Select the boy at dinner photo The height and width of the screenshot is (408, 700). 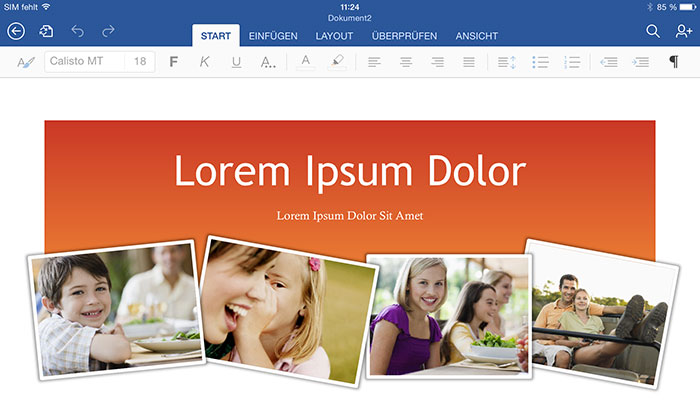[116, 310]
